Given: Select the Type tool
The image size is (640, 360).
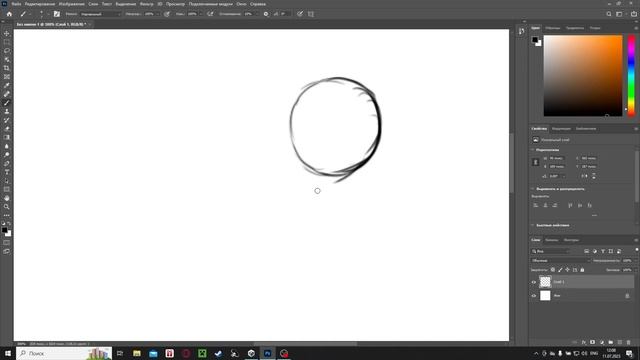Looking at the screenshot, I should point(7,172).
